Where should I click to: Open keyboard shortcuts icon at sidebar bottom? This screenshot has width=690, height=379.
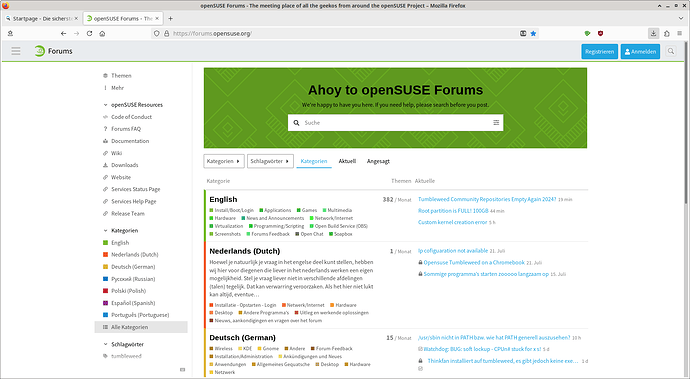coord(183,370)
